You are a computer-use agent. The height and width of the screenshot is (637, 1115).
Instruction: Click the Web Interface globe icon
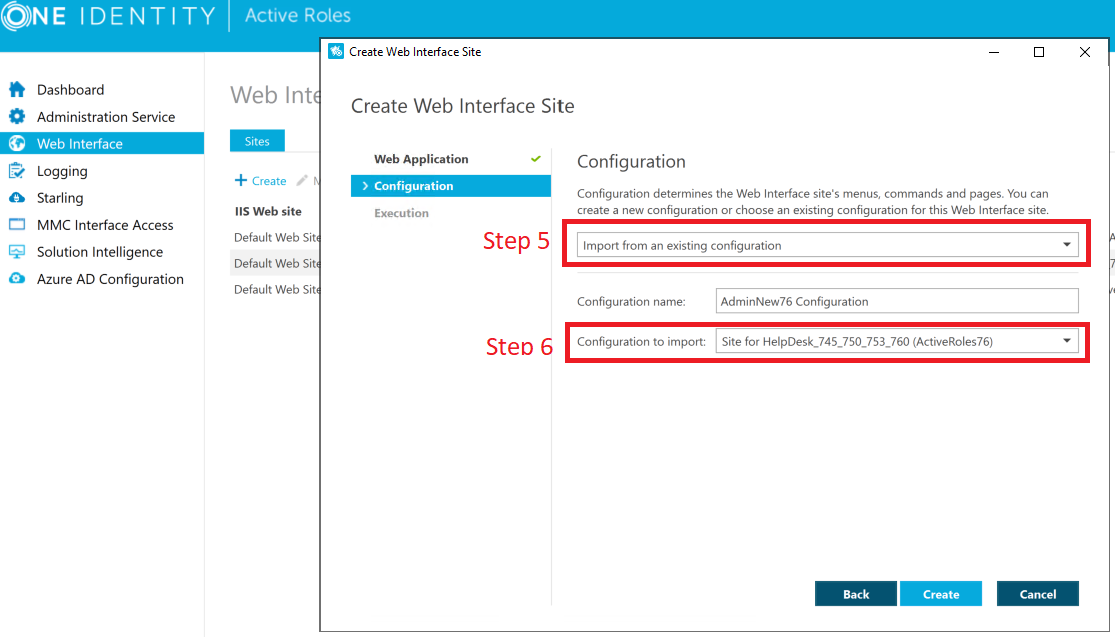click(x=17, y=144)
